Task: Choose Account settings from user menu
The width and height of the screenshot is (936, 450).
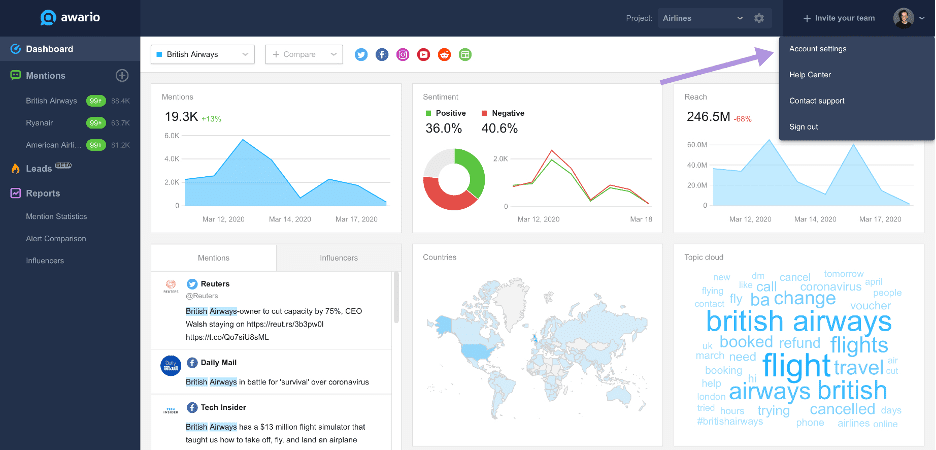Action: (x=817, y=49)
